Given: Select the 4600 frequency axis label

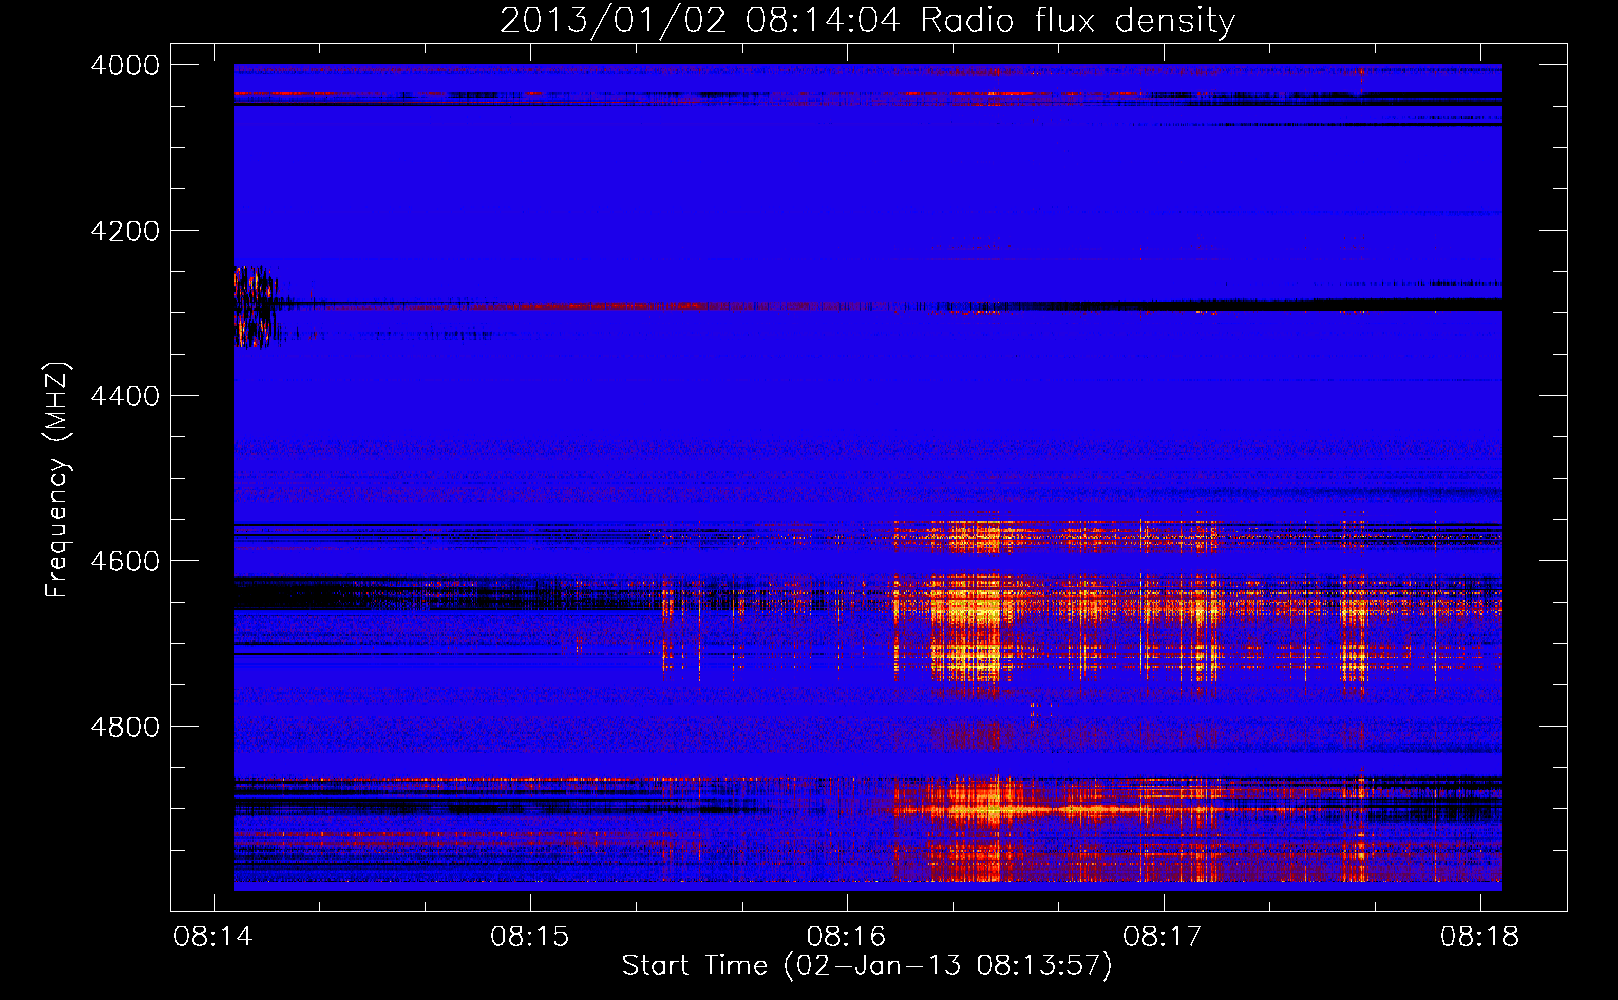Looking at the screenshot, I should point(125,561).
